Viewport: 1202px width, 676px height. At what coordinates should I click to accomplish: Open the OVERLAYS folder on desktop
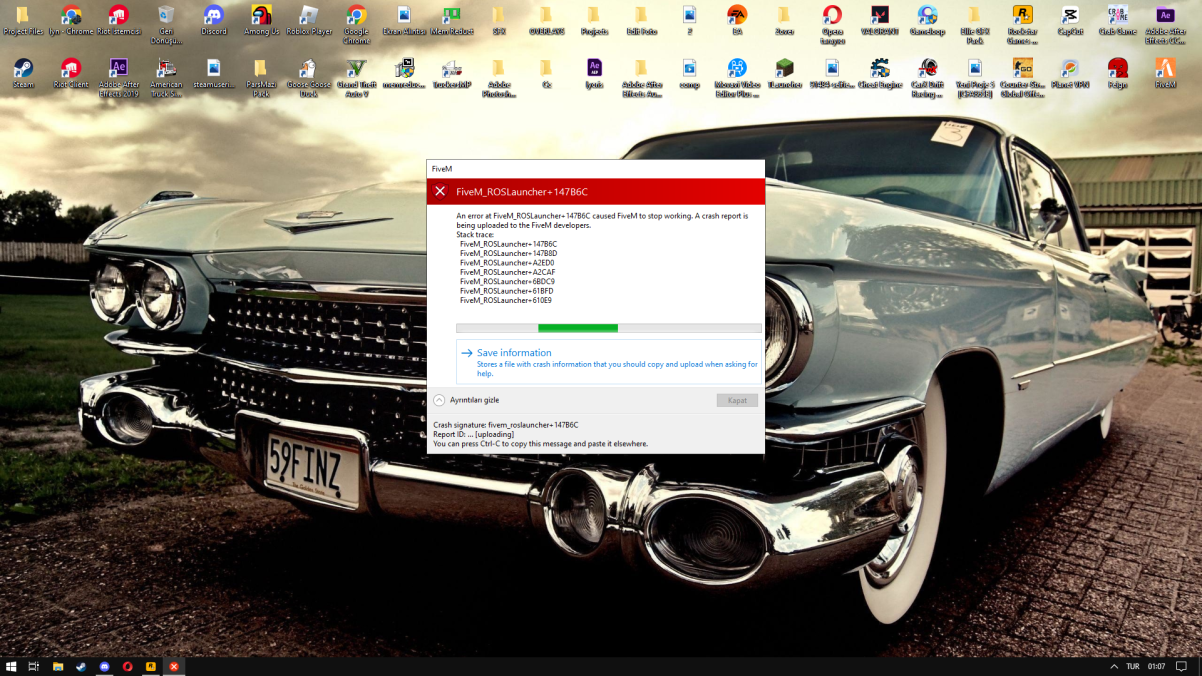pos(546,20)
